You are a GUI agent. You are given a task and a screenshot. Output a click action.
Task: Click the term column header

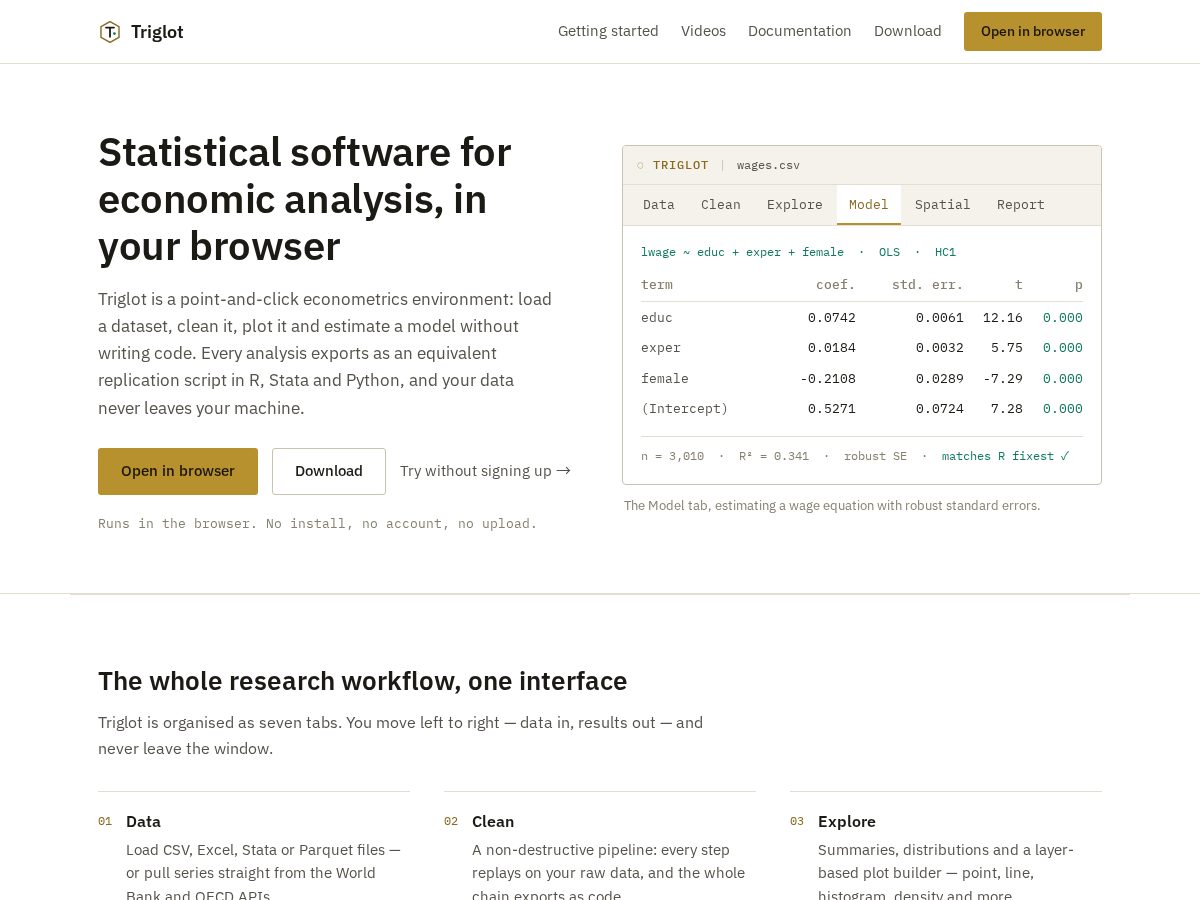point(657,285)
